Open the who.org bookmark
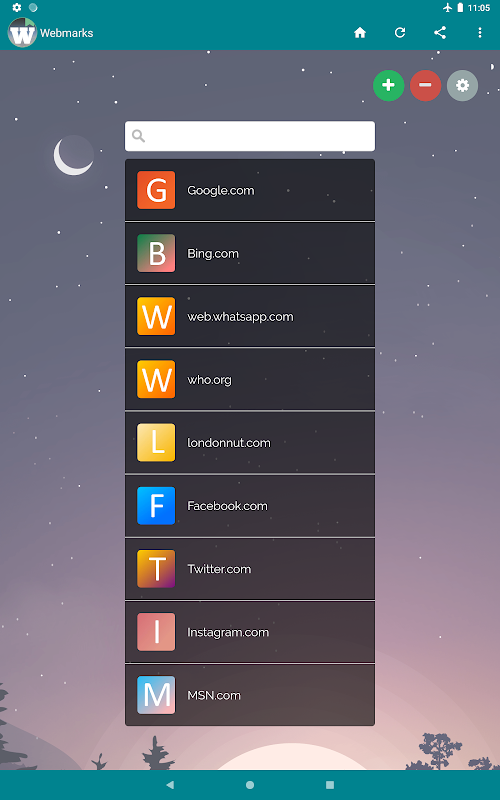Viewport: 500px width, 800px height. click(250, 379)
